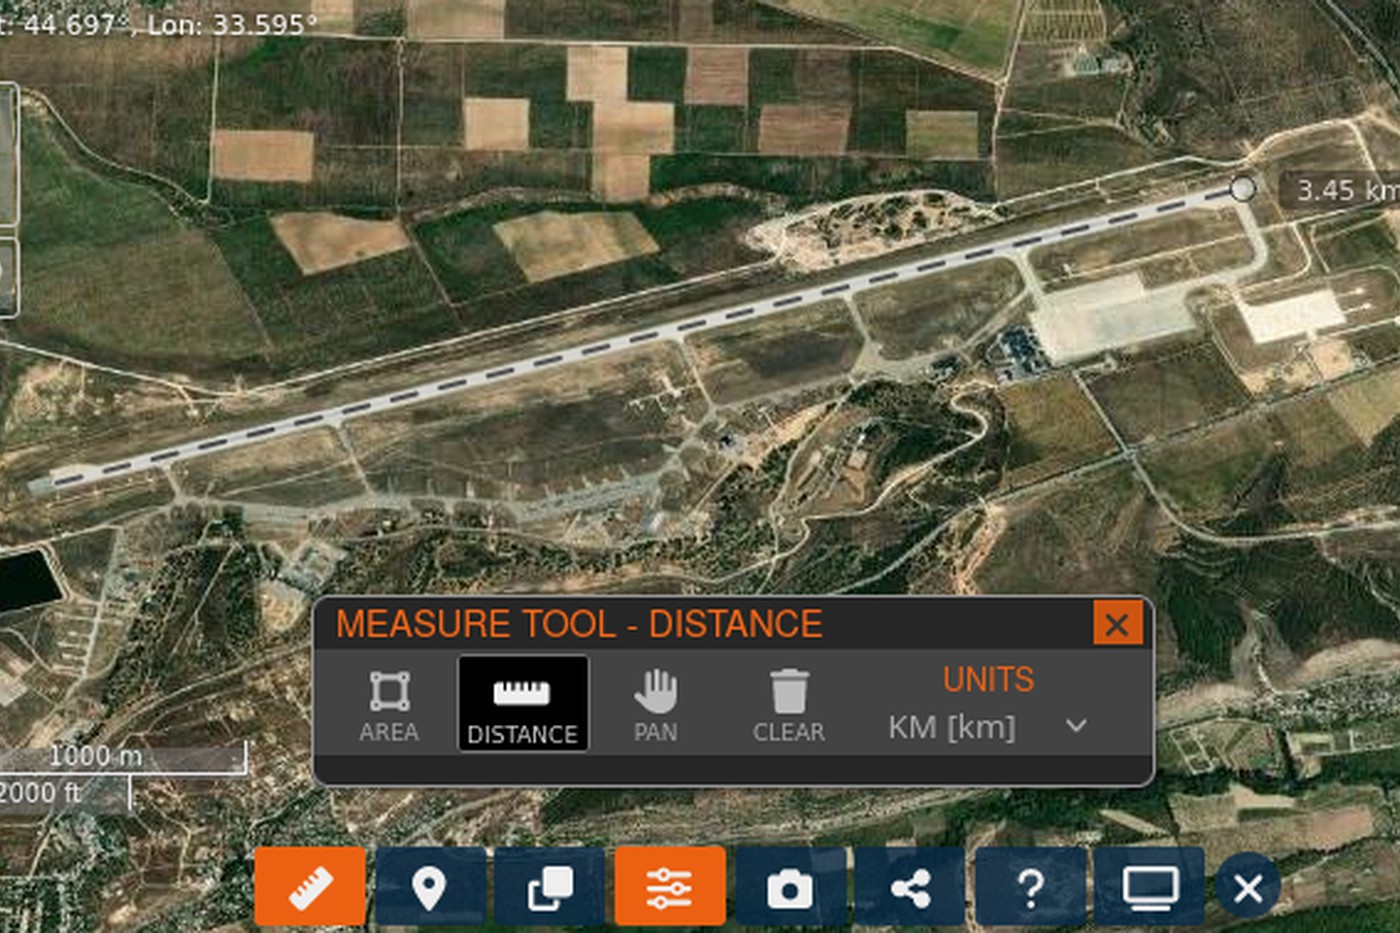Close the Measure Tool panel via orange X
Screen dimensions: 1400x933
click(x=1117, y=624)
